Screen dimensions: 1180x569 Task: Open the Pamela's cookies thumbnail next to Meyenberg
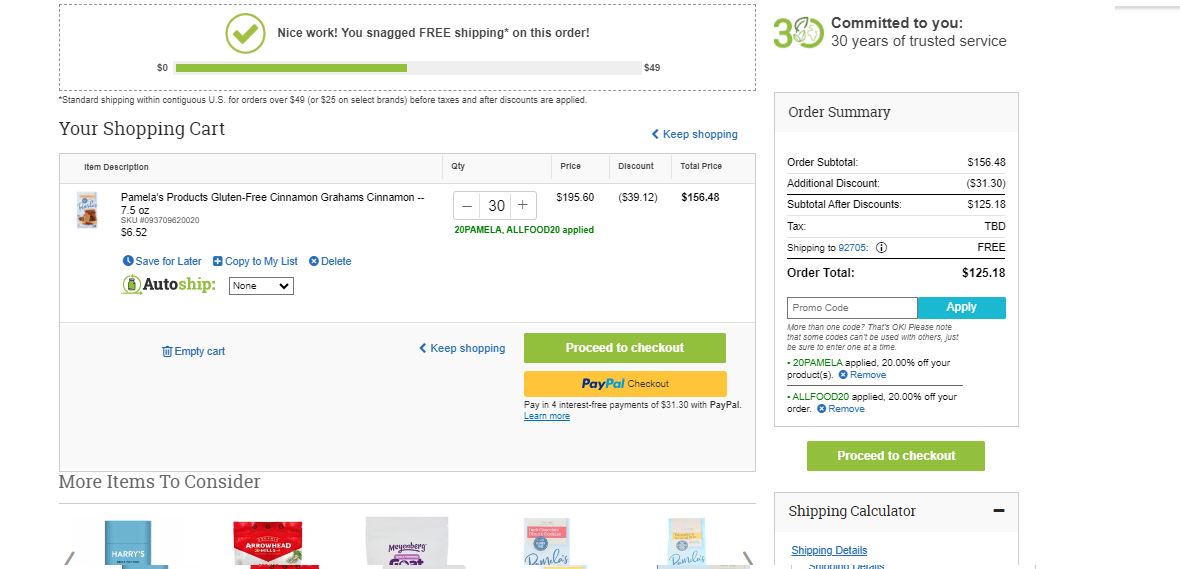pyautogui.click(x=546, y=543)
